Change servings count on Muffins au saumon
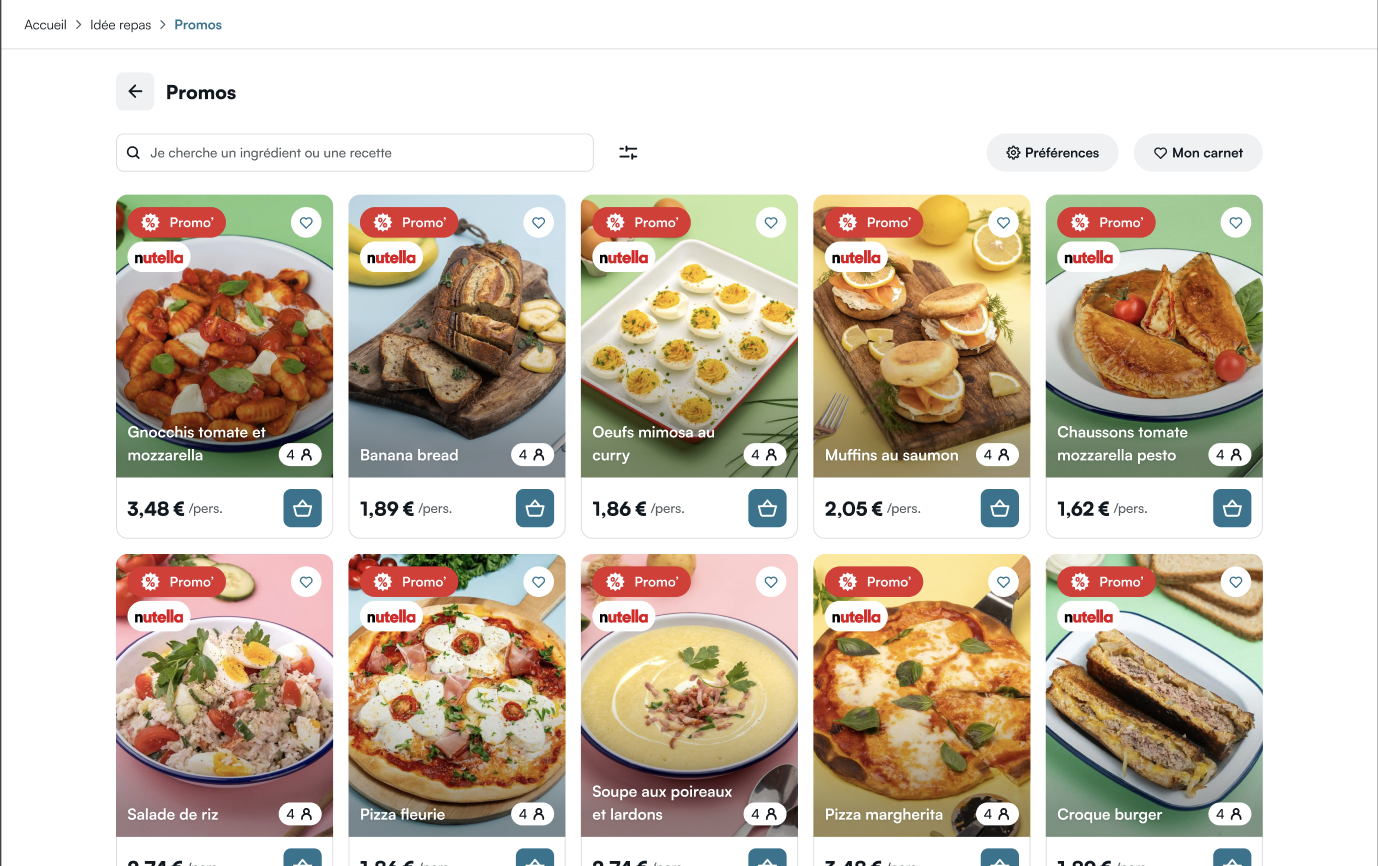The height and width of the screenshot is (866, 1378). [x=997, y=455]
